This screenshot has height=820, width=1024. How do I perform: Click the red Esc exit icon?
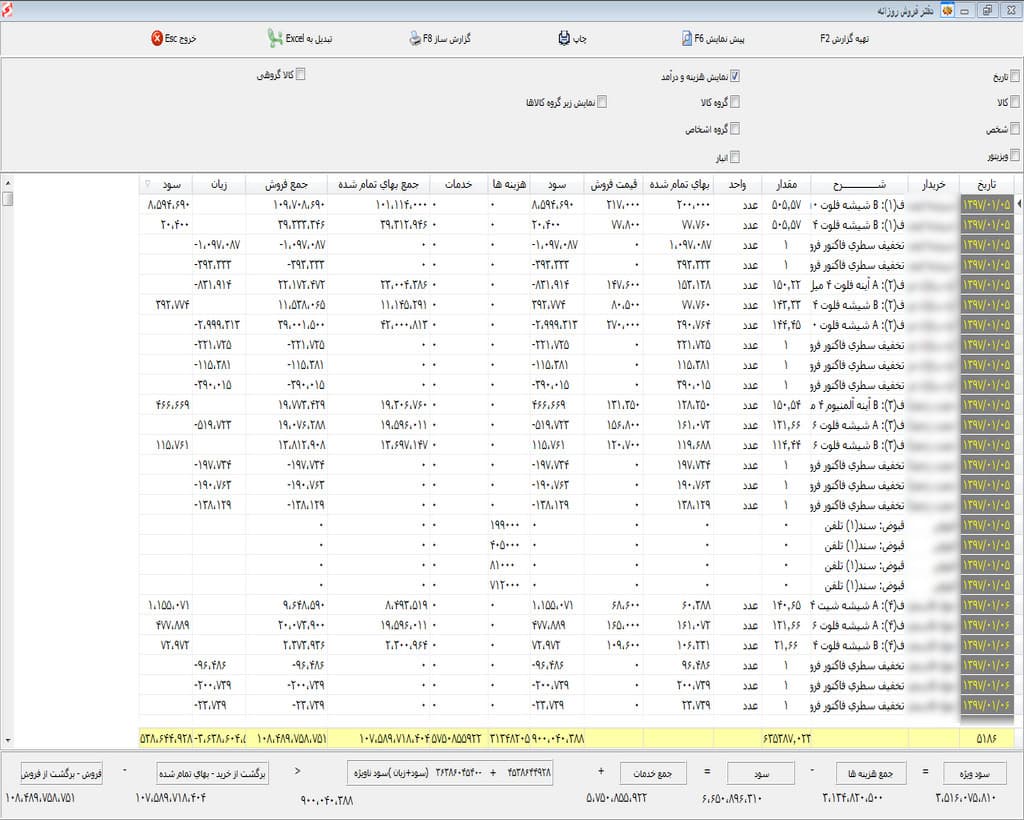click(157, 39)
